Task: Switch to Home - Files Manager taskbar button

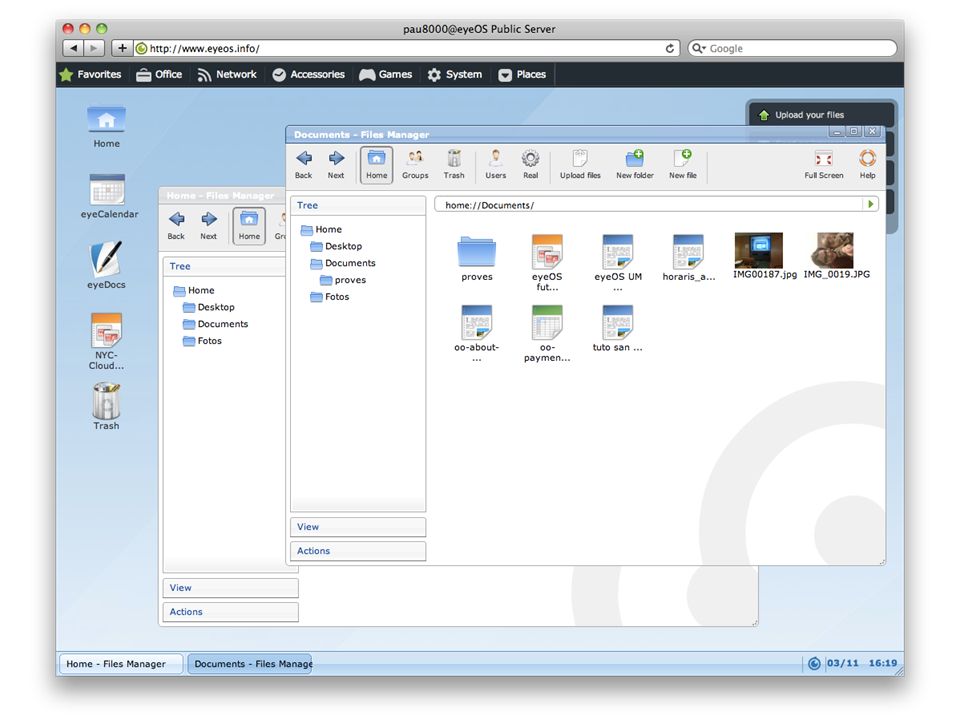Action: coord(121,664)
